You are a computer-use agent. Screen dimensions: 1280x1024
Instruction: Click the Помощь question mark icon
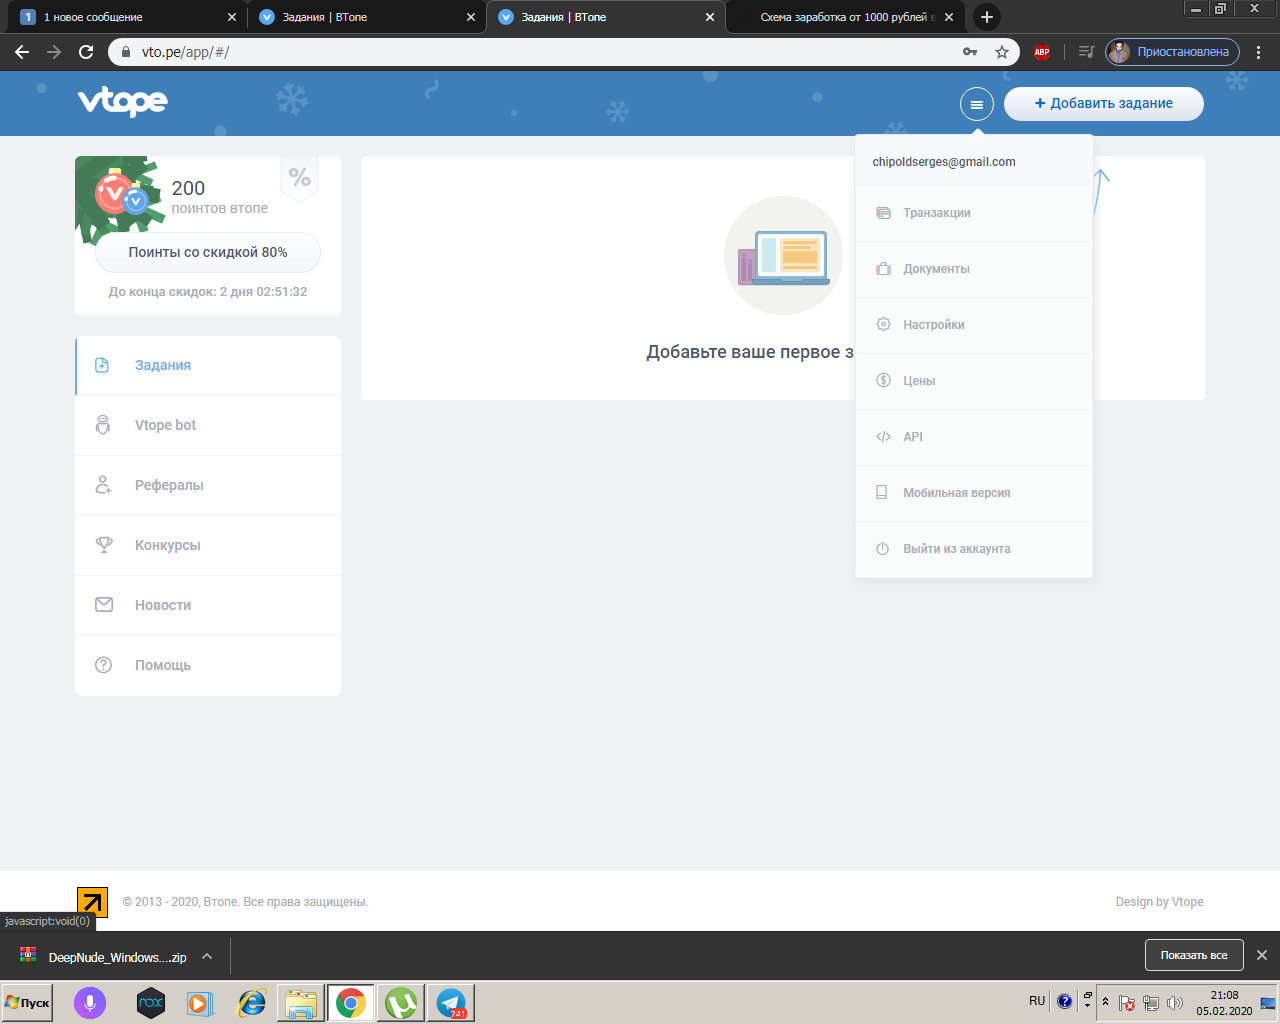coord(103,665)
